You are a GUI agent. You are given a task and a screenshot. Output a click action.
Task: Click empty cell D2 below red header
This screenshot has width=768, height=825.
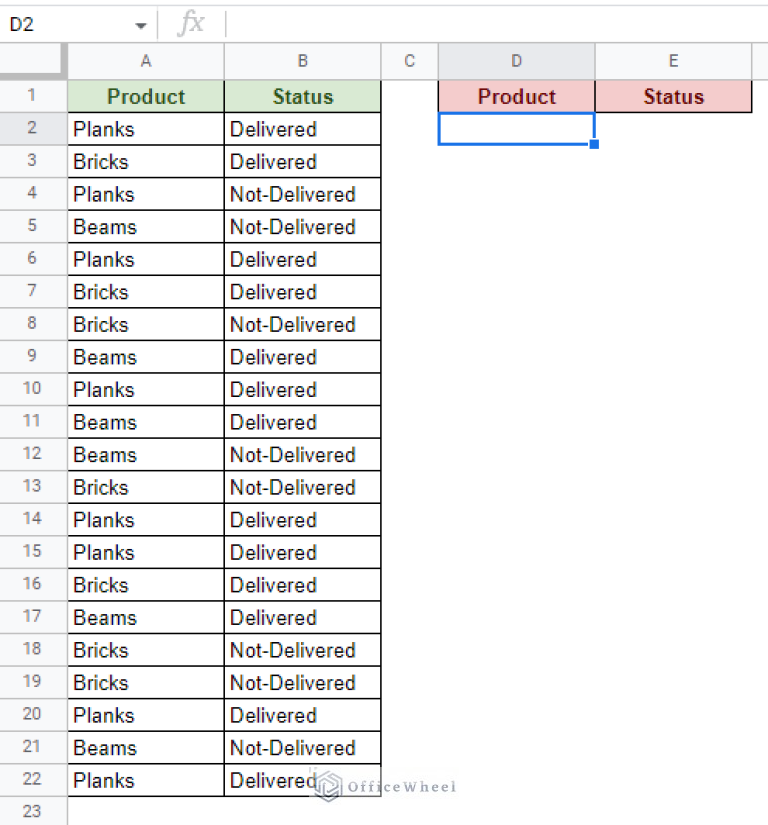(516, 129)
